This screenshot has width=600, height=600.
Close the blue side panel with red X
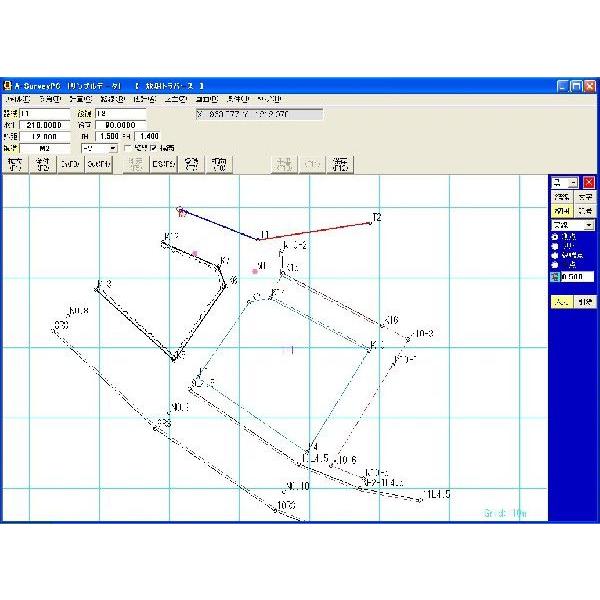point(589,183)
